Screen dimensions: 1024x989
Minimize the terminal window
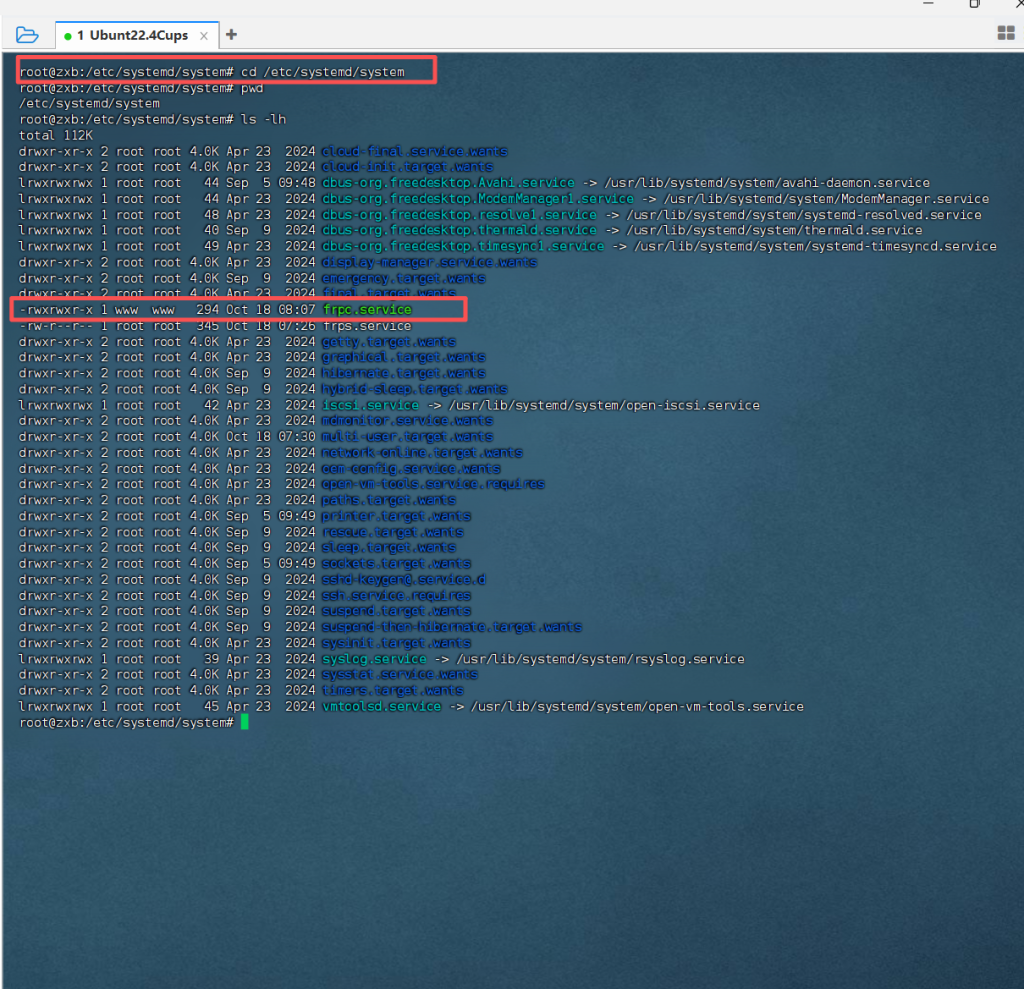927,4
